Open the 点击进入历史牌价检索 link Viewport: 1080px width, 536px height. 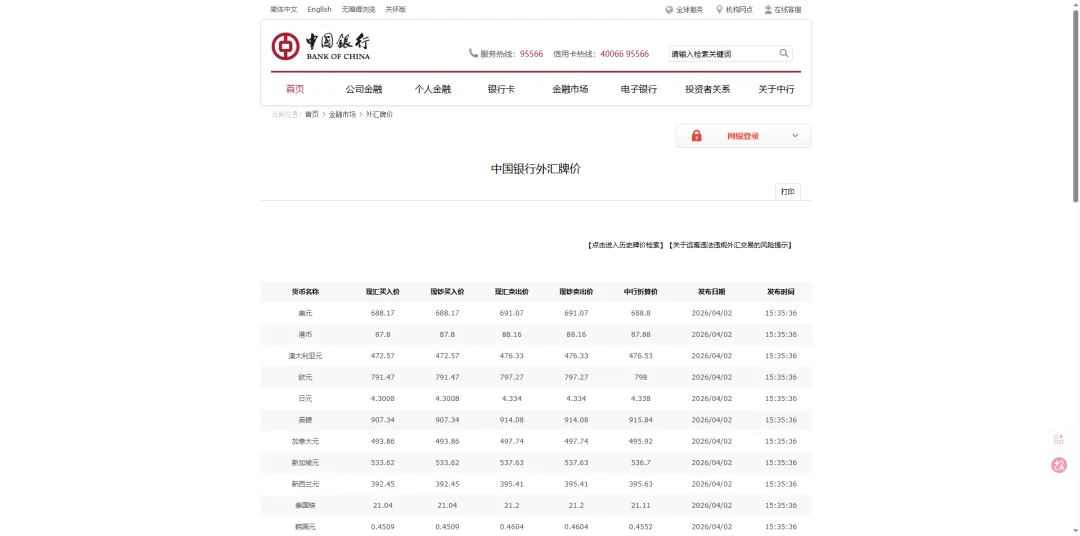(625, 245)
